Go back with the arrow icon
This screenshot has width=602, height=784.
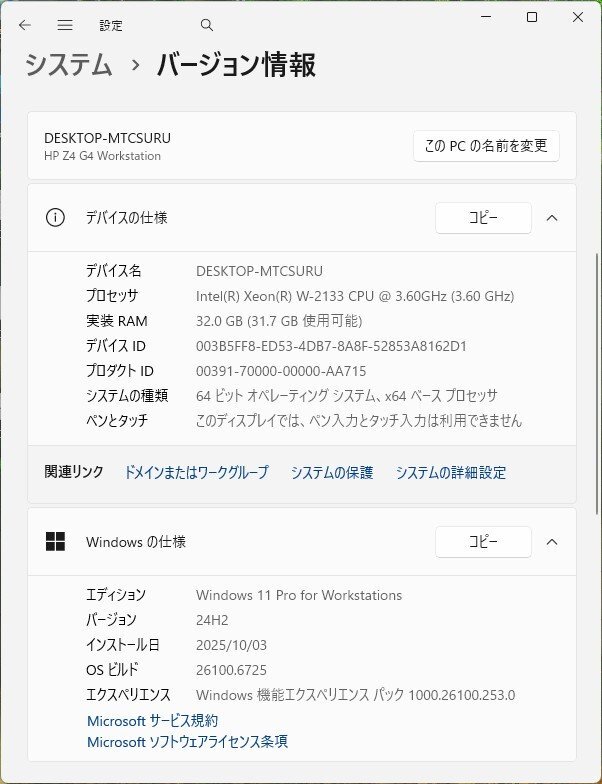pos(24,25)
